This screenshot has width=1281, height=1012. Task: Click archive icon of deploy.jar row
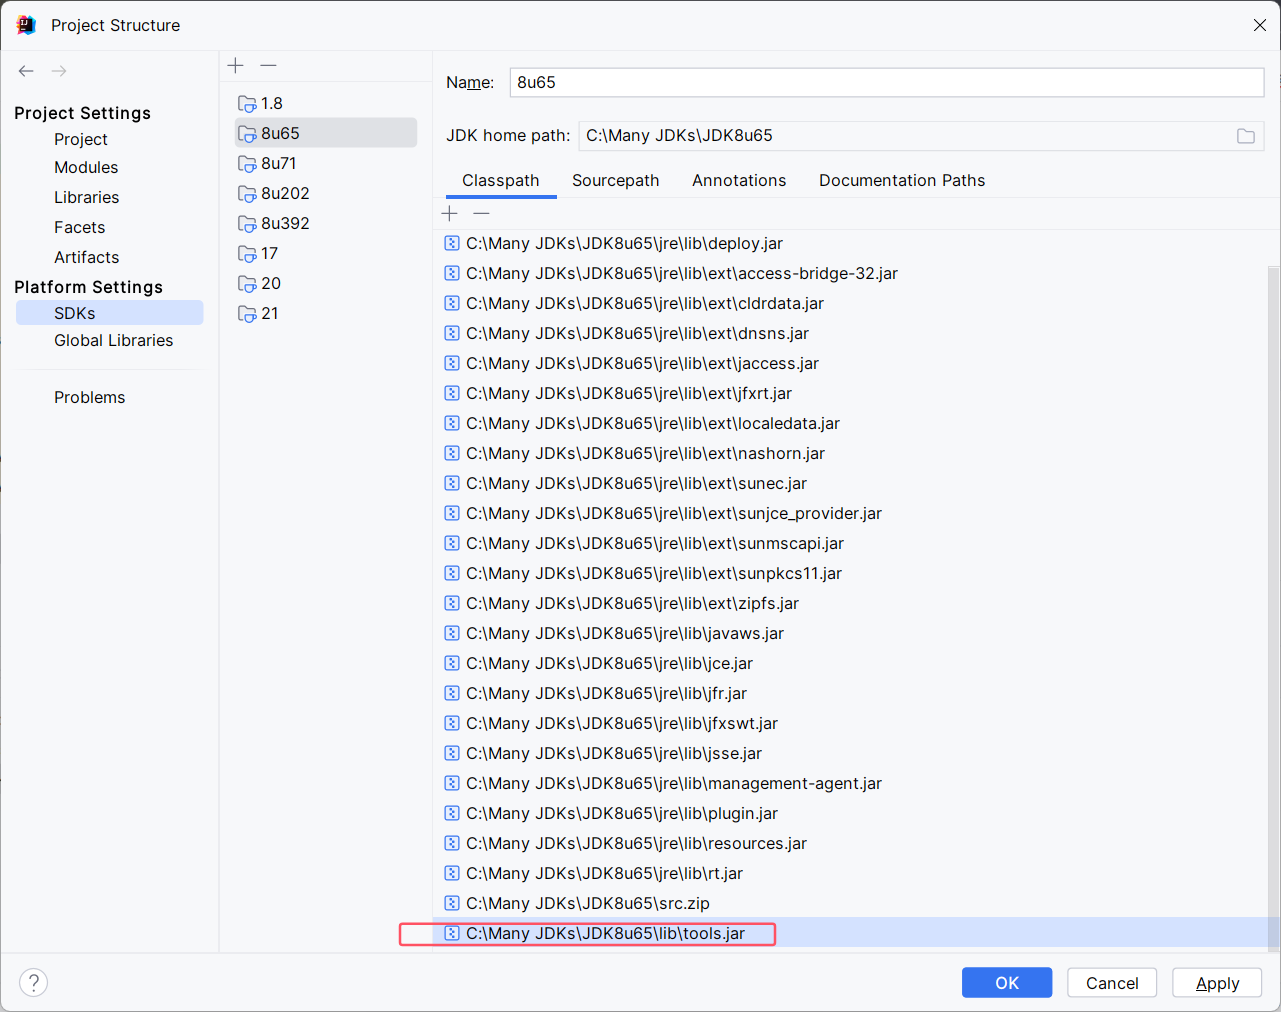[x=452, y=243]
